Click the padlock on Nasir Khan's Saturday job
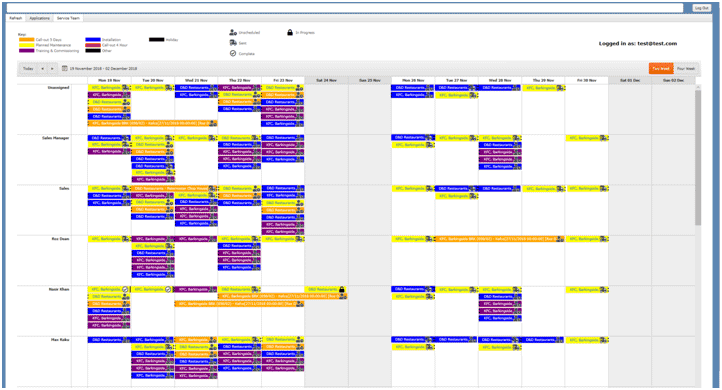Screen dimensions: 722x390 (x=342, y=289)
